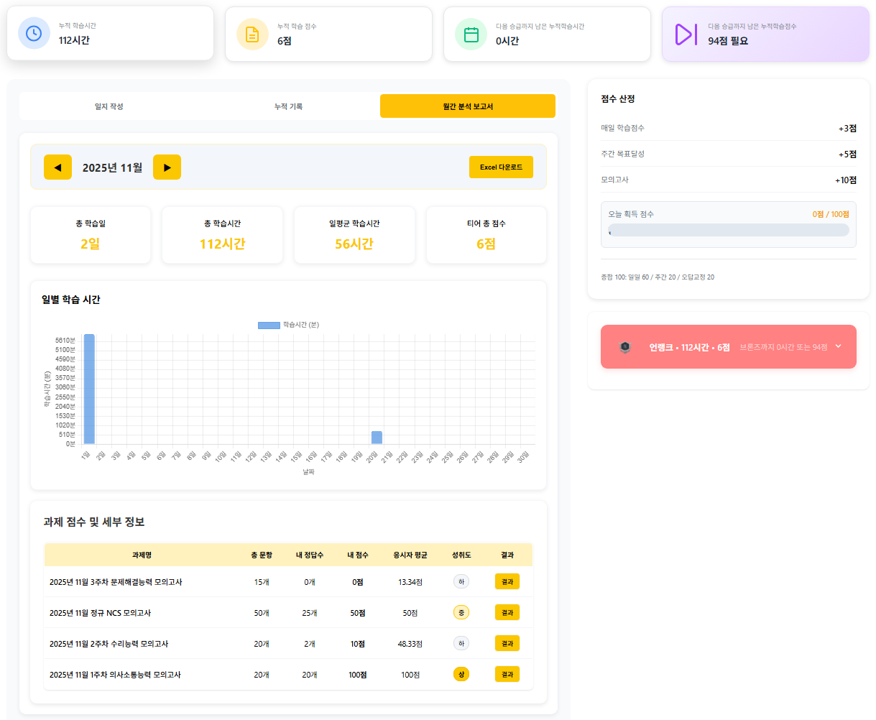View 결과 for 2주차 수리능력 모의고사

507,643
